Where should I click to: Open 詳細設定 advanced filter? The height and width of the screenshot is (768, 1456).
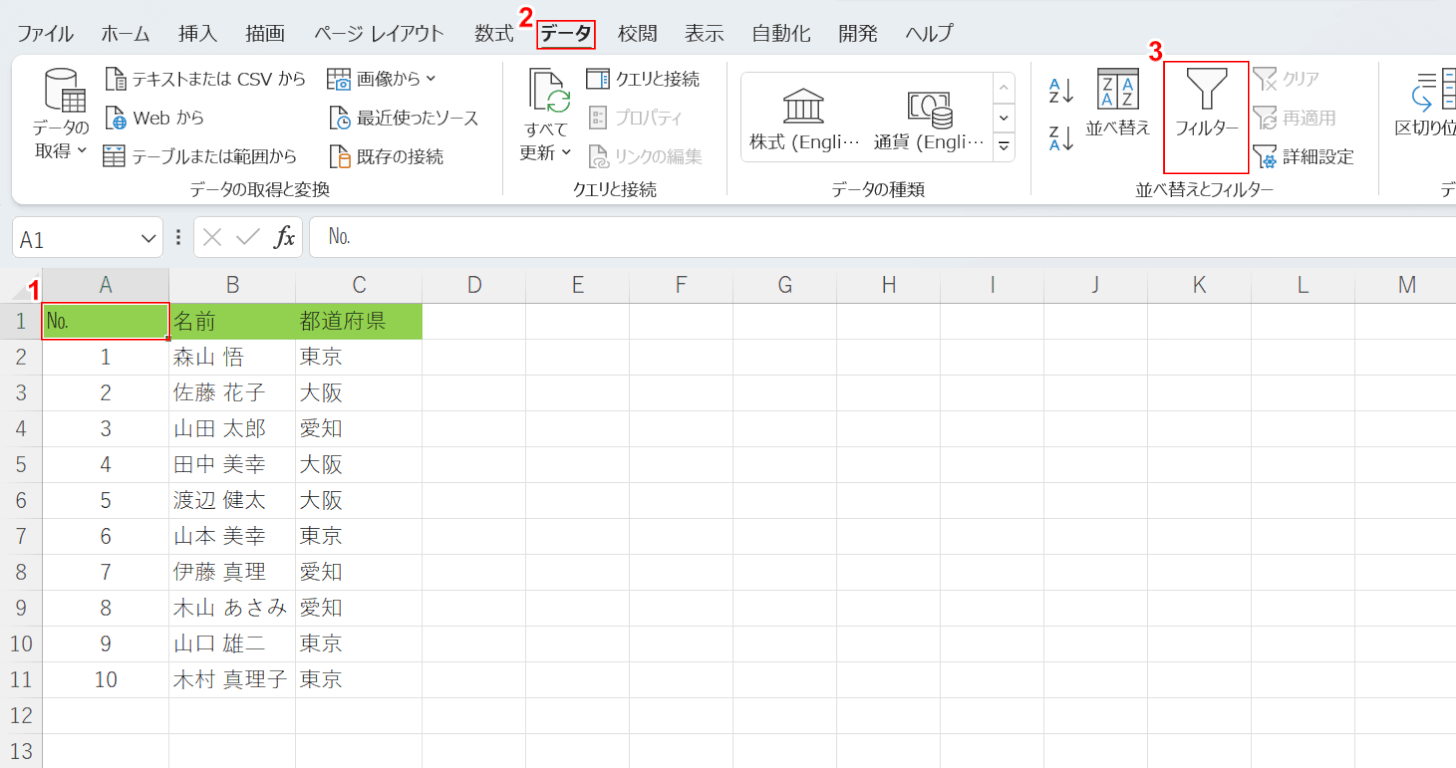(1304, 156)
